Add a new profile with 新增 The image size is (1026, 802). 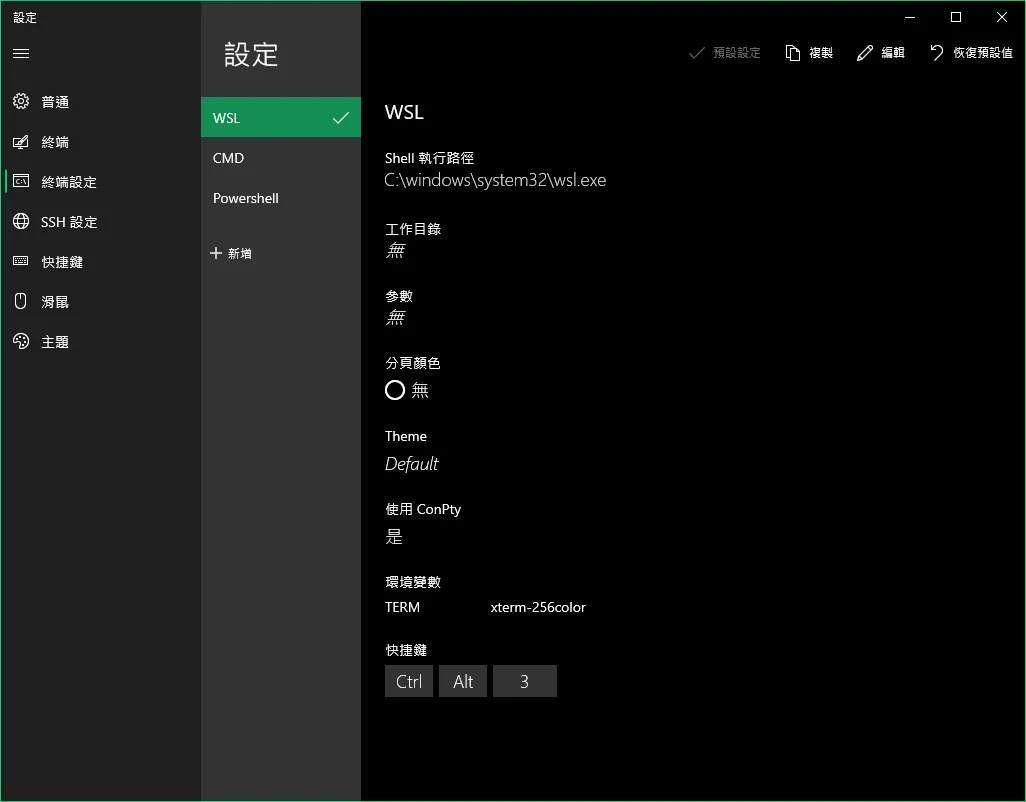231,254
